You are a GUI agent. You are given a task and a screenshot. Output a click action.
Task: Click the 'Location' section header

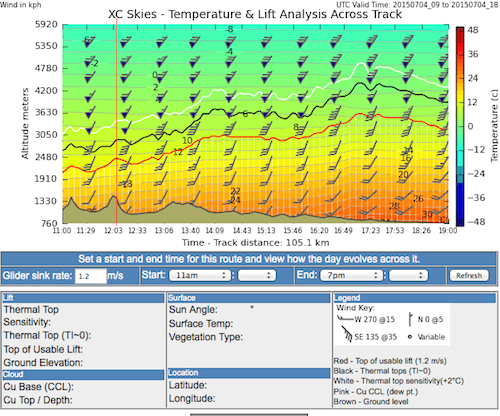249,373
